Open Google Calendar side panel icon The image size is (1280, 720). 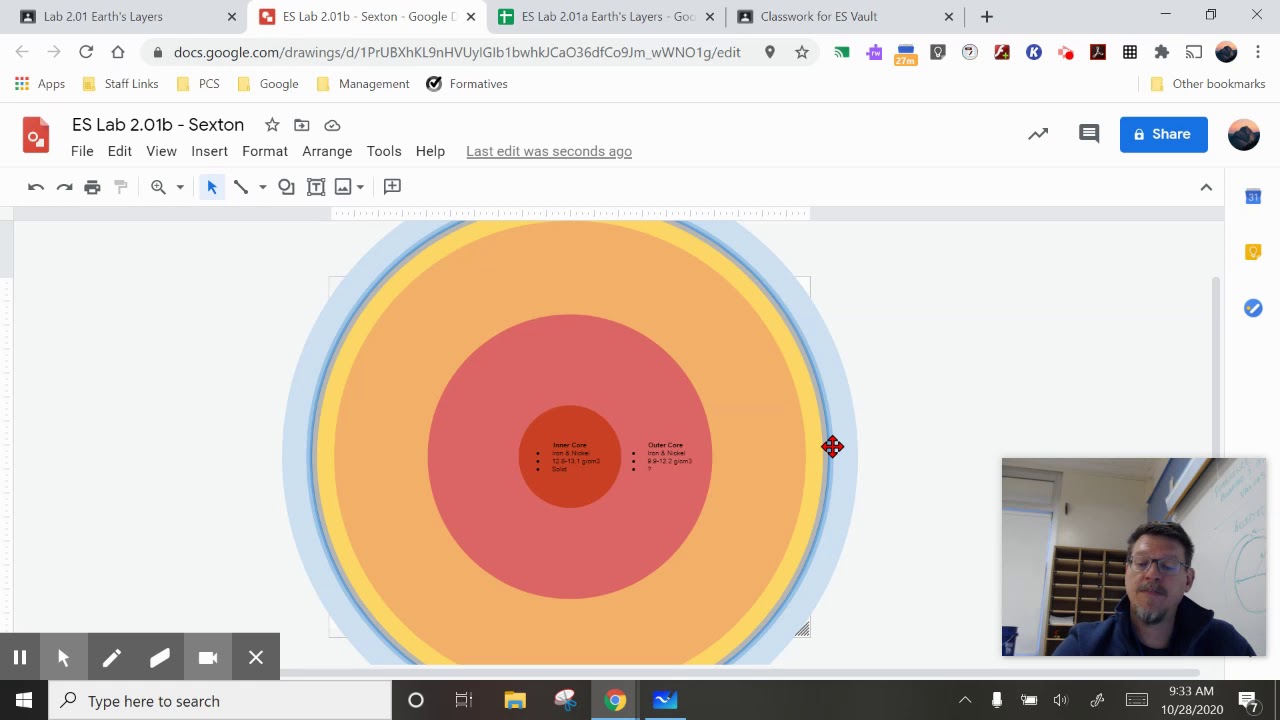coord(1253,197)
